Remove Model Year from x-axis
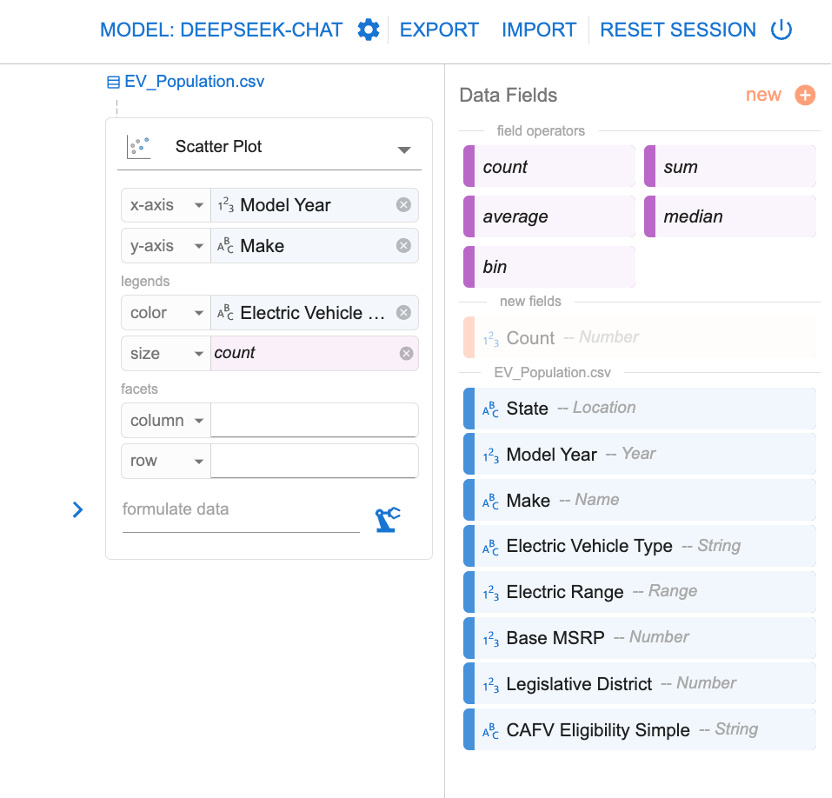 (x=403, y=205)
